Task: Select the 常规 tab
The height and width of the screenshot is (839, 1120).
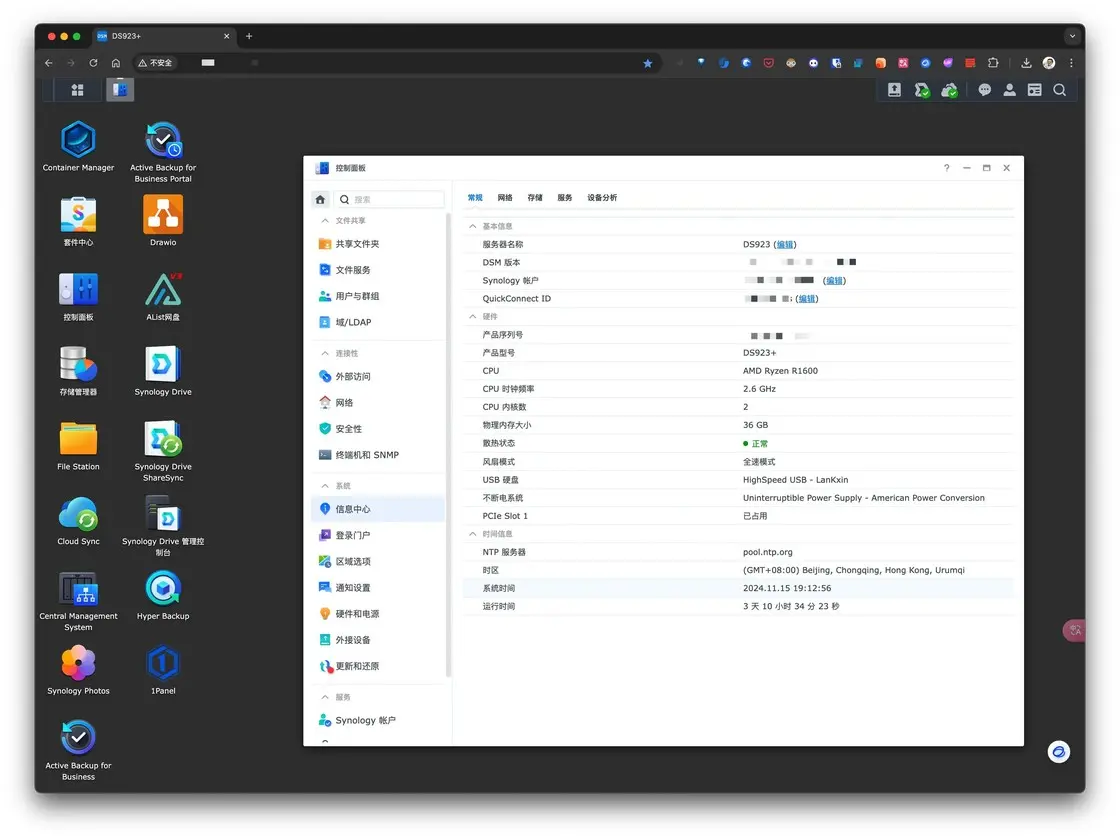Action: pos(475,198)
